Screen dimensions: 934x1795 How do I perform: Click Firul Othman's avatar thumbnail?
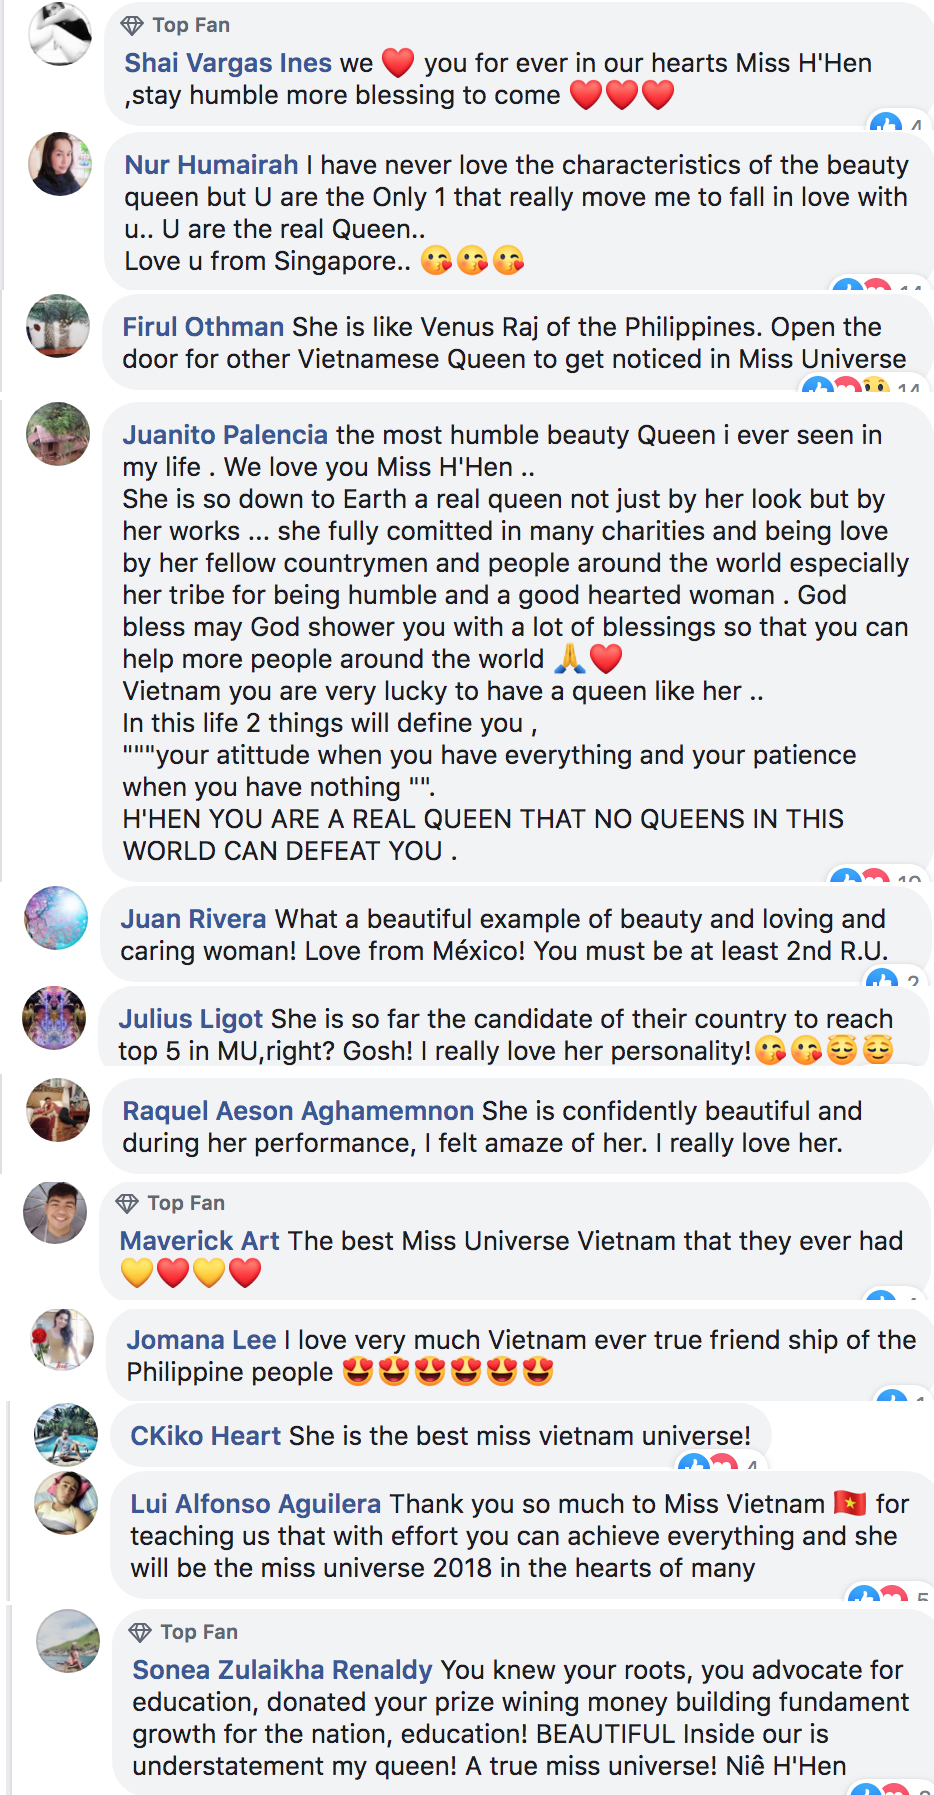point(58,325)
